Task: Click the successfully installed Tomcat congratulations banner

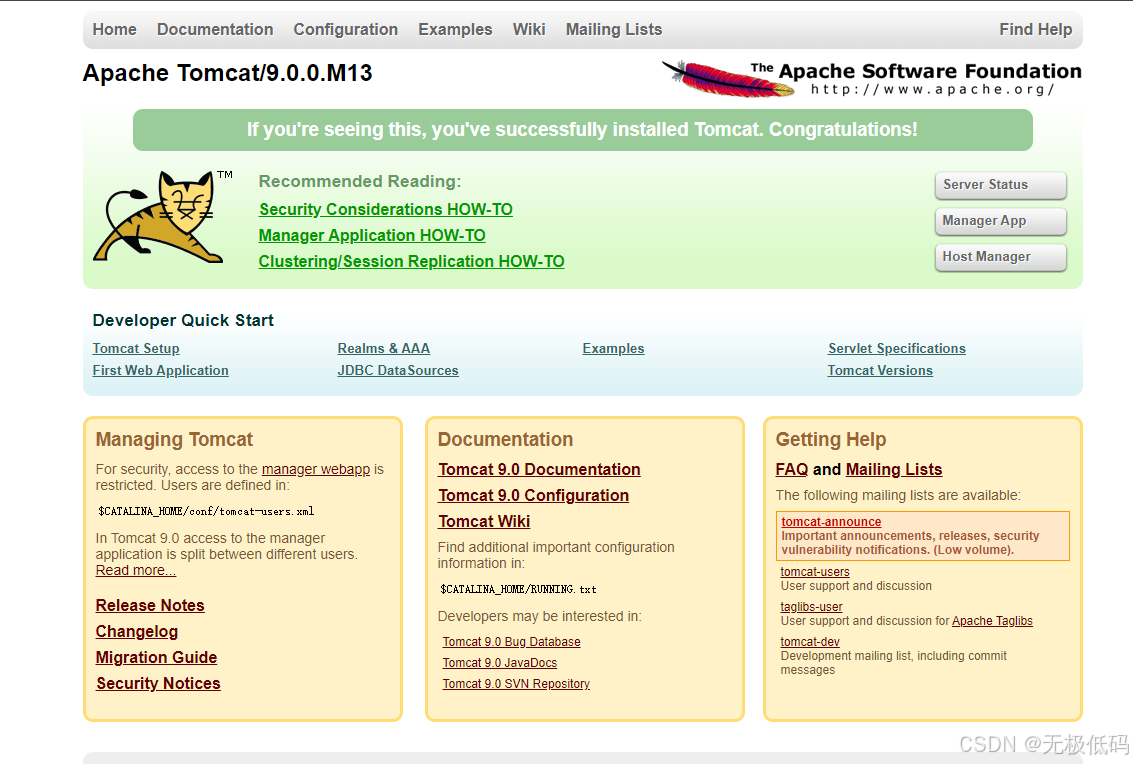Action: click(582, 130)
